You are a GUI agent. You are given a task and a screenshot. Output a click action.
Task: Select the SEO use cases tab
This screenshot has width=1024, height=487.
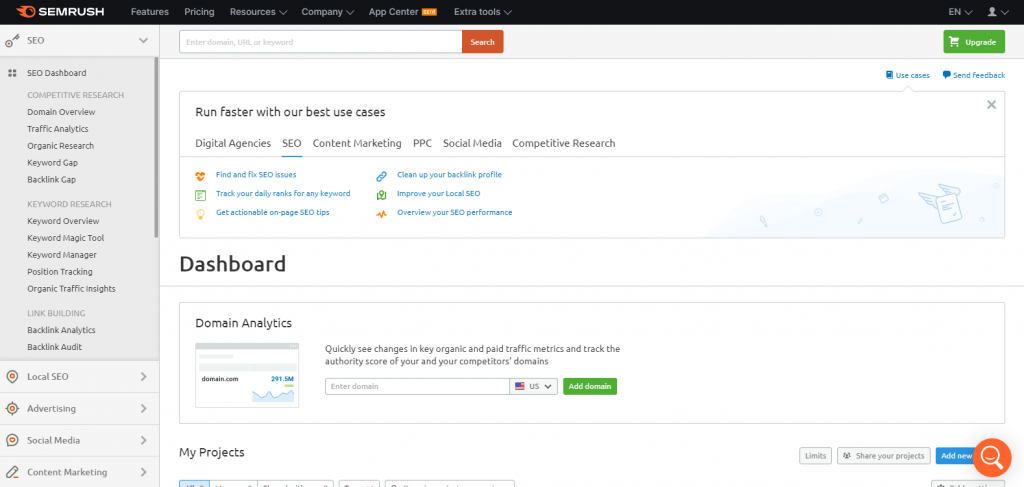[x=292, y=144]
